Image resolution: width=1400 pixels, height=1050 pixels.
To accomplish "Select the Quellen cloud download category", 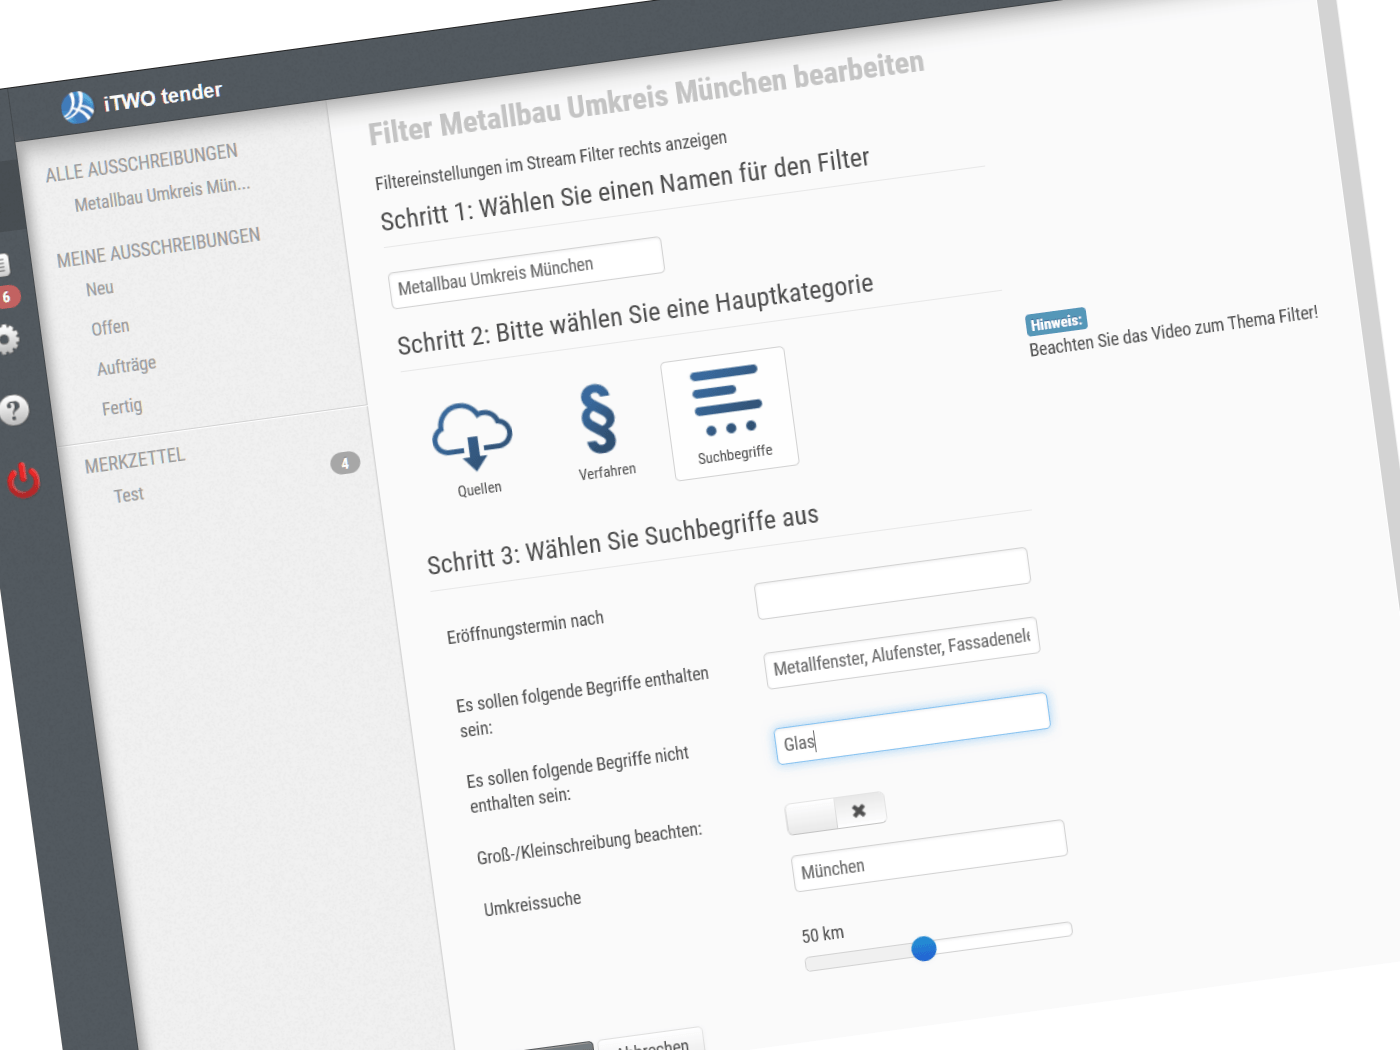I will tap(474, 451).
